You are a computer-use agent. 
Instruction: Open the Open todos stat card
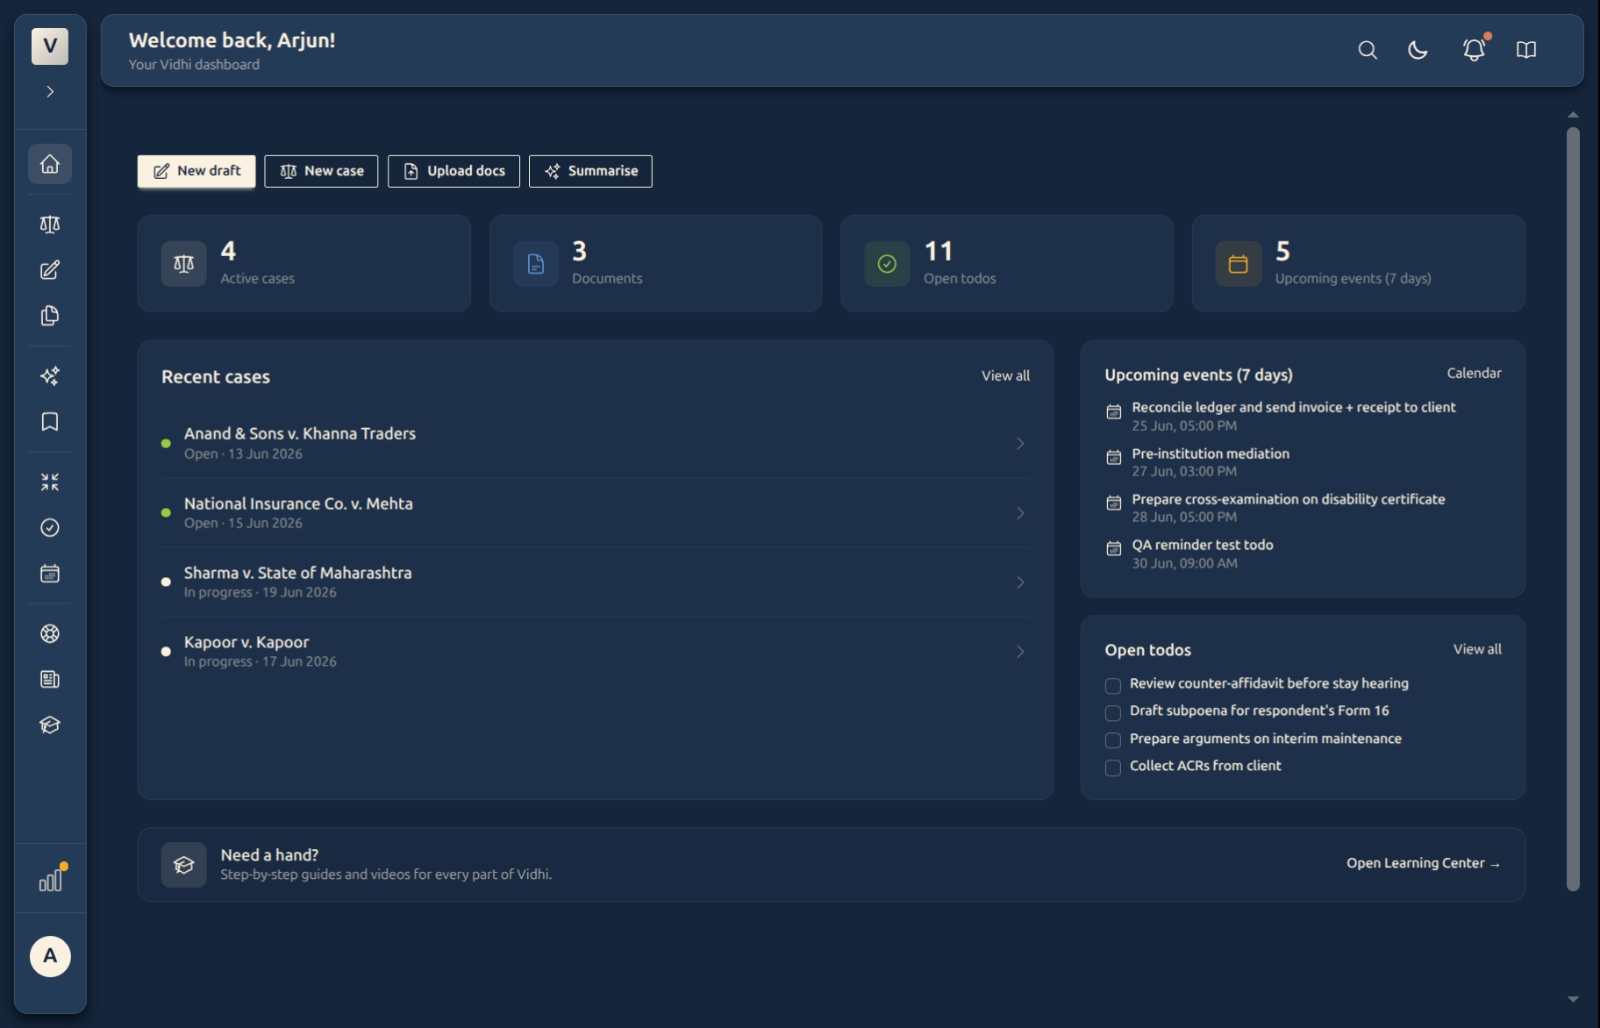[1007, 263]
